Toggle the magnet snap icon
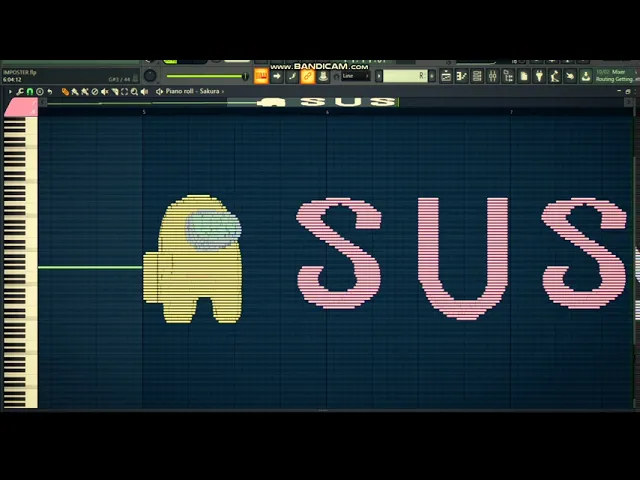 click(x=30, y=92)
